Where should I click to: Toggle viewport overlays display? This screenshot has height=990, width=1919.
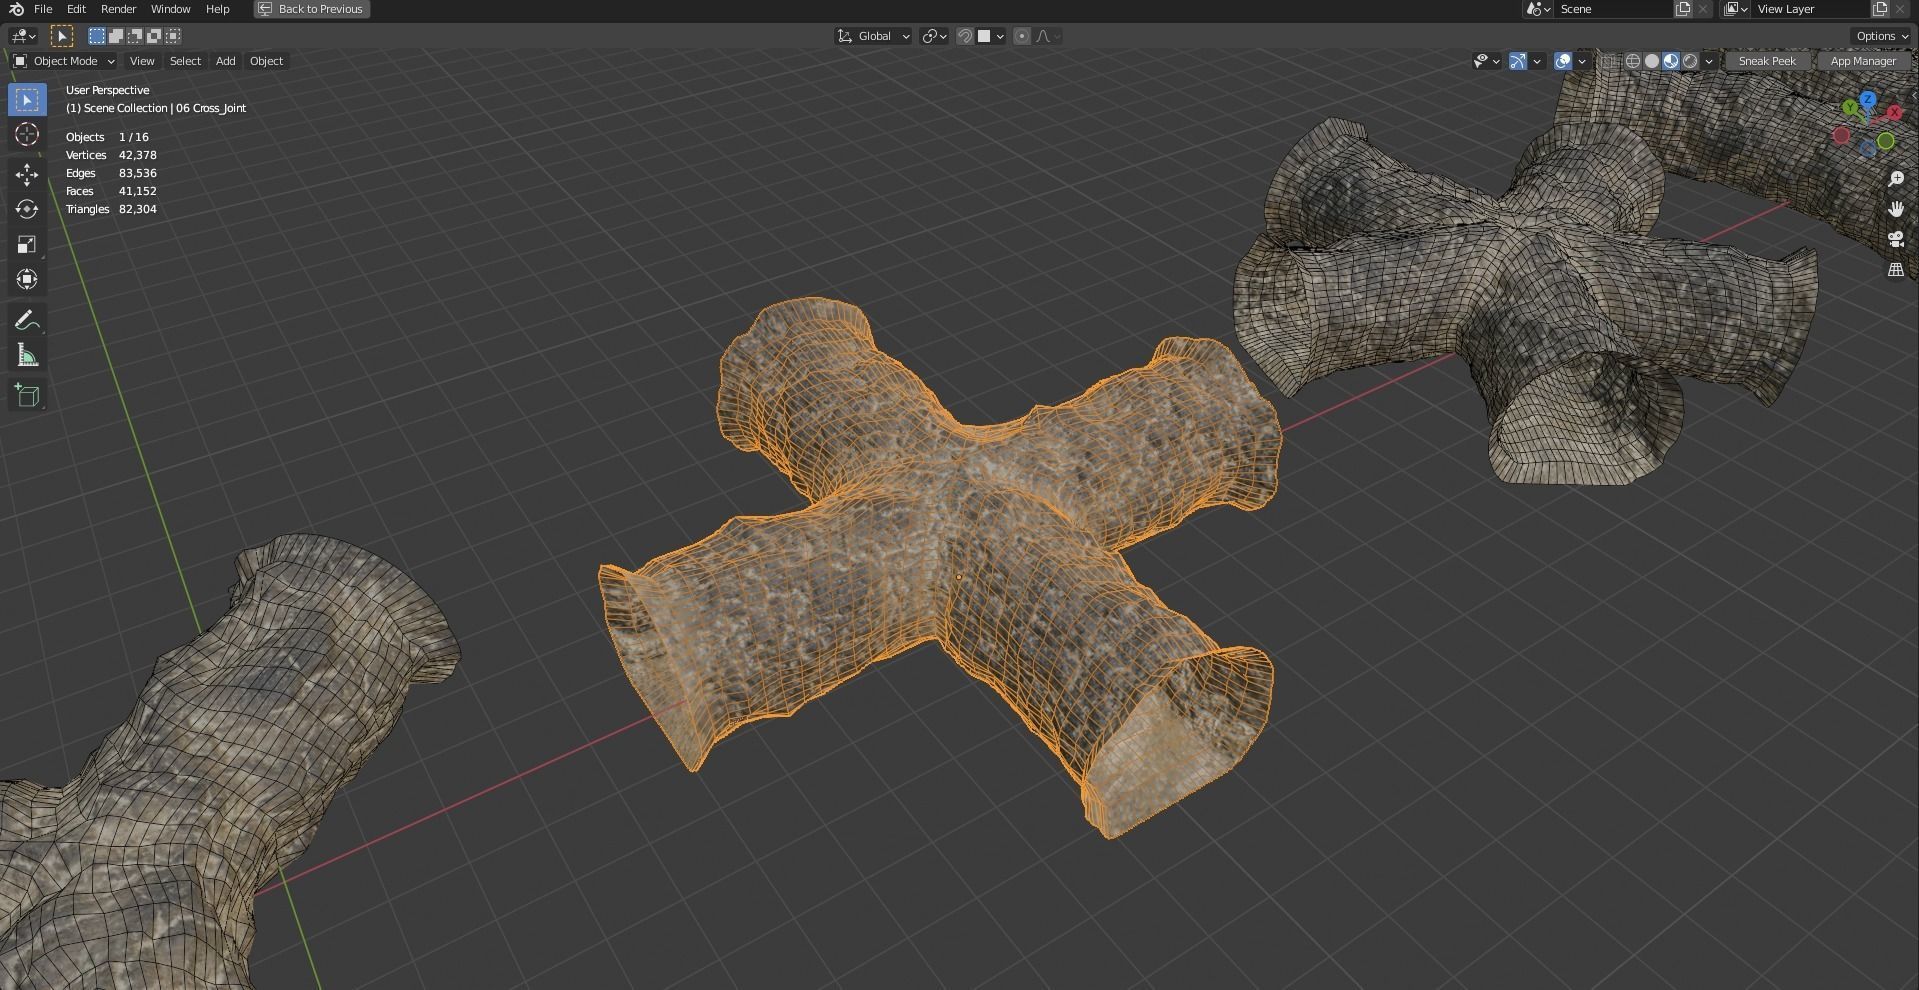click(1563, 61)
